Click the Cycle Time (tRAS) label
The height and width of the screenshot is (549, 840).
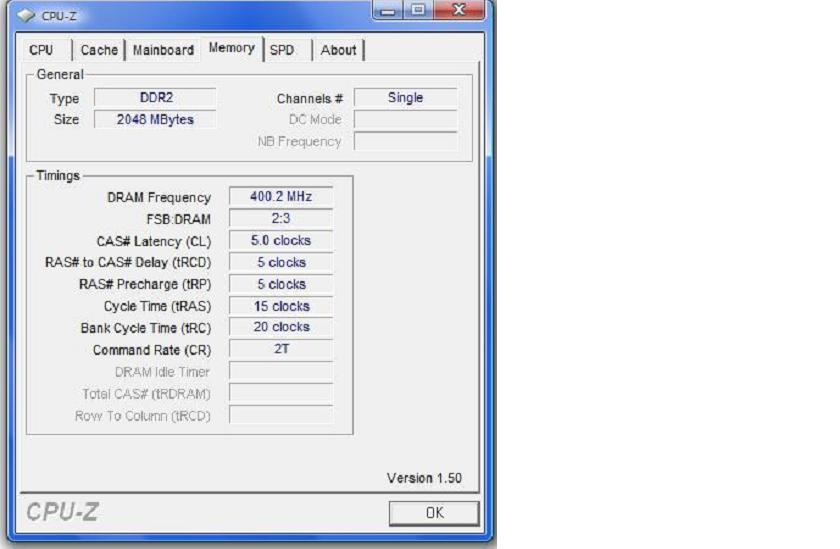point(158,306)
